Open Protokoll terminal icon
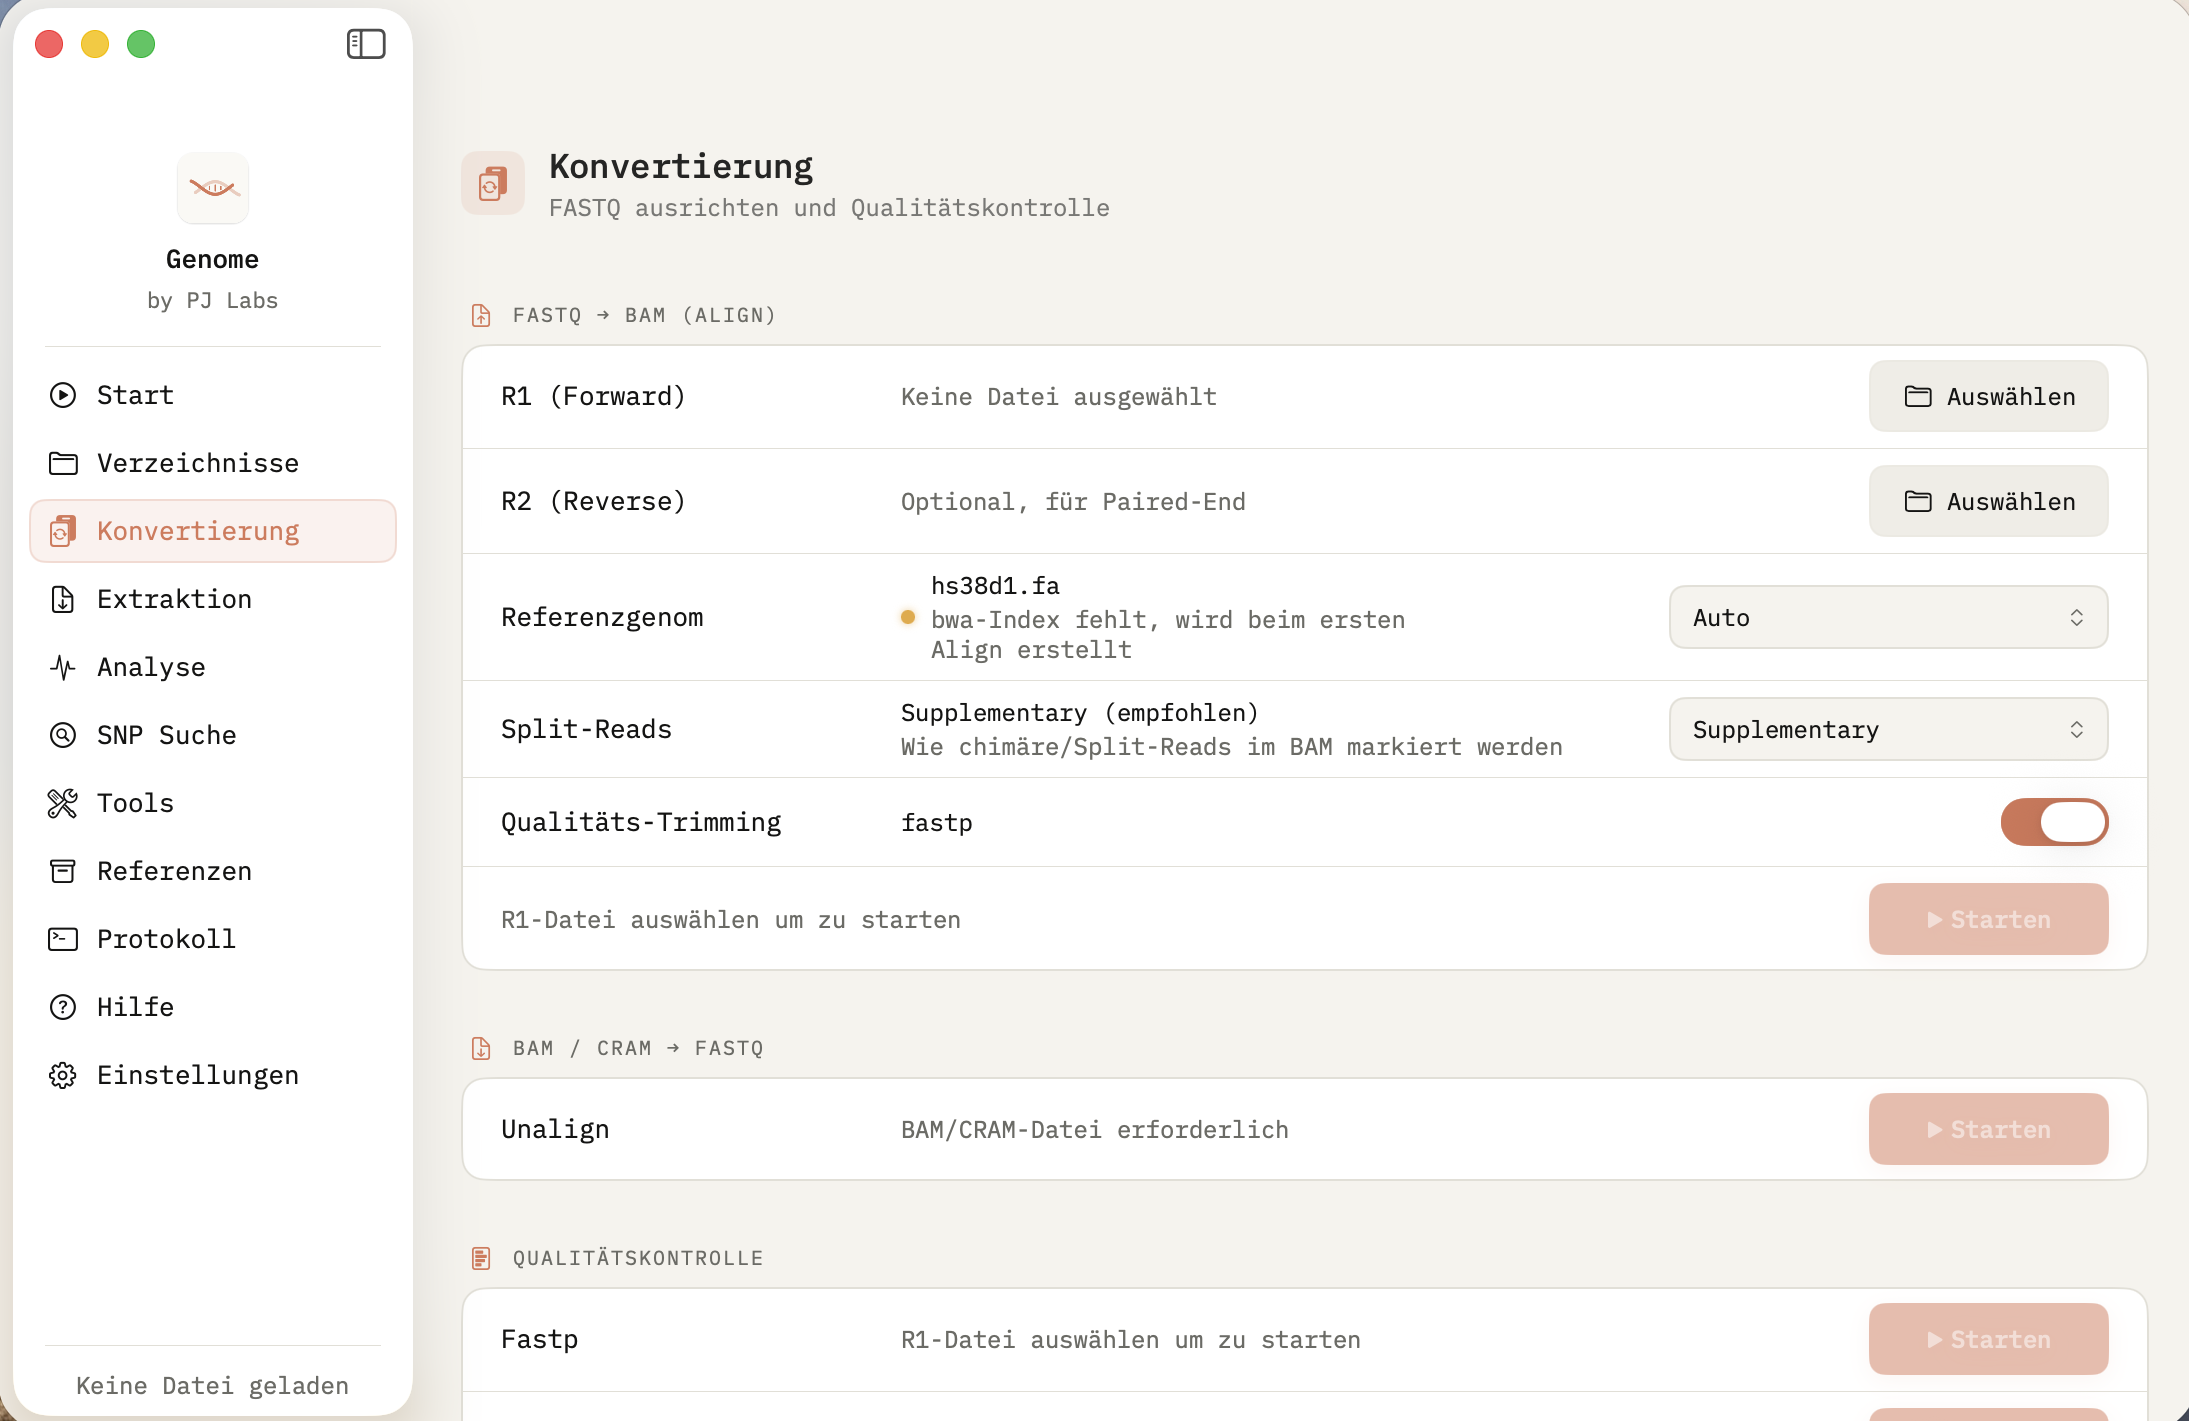This screenshot has width=2189, height=1421. click(x=63, y=939)
